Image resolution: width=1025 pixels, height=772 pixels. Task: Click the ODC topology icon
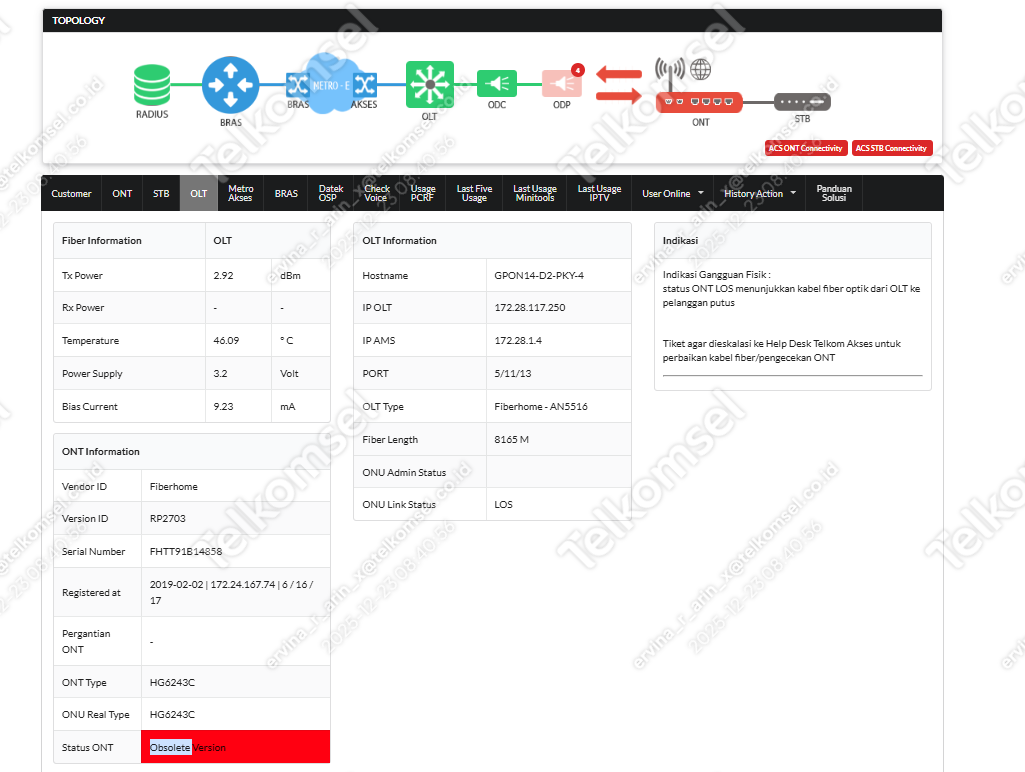pyautogui.click(x=497, y=84)
